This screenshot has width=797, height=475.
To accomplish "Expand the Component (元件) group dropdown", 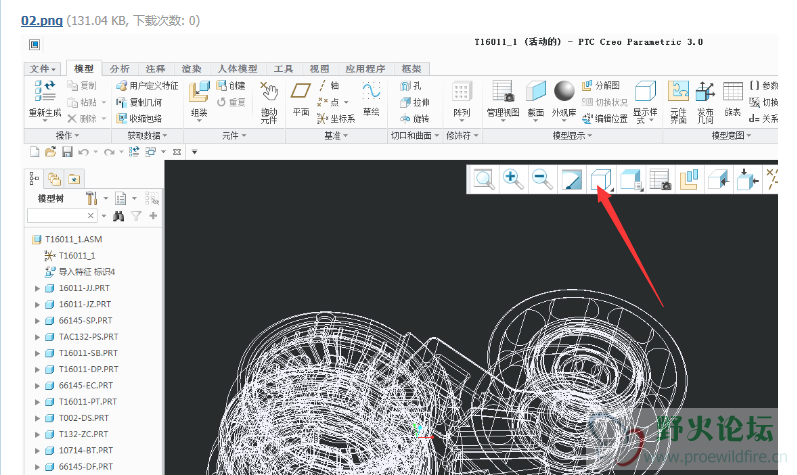I will point(234,136).
